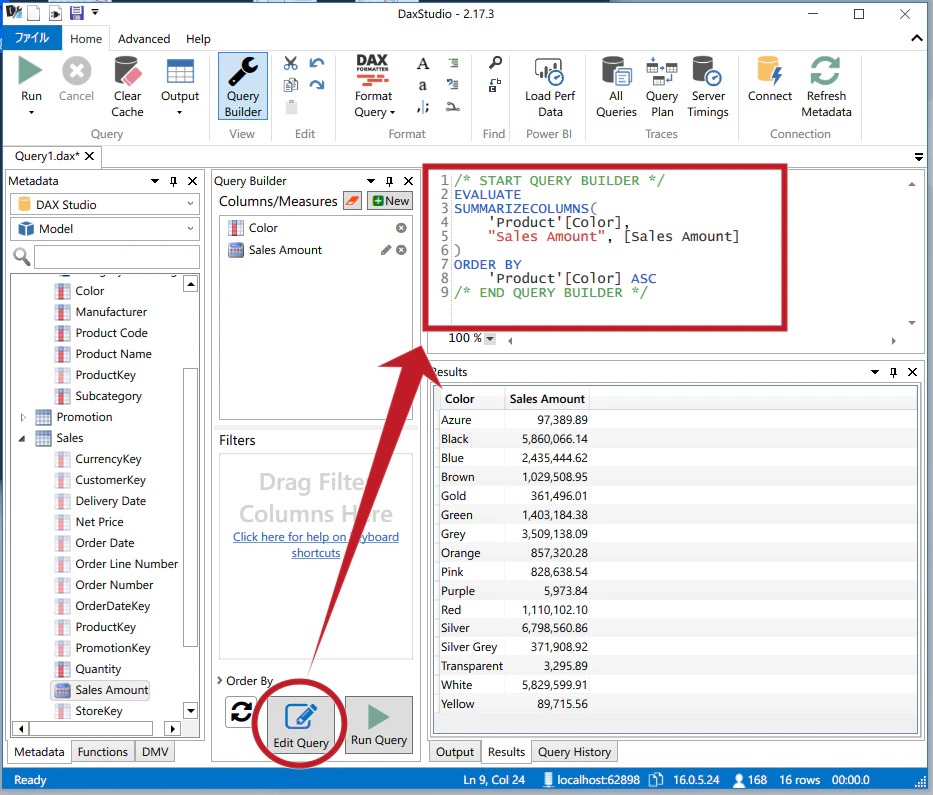Open the keyboard shortcuts help link
Screen dimensions: 933x795
316,545
